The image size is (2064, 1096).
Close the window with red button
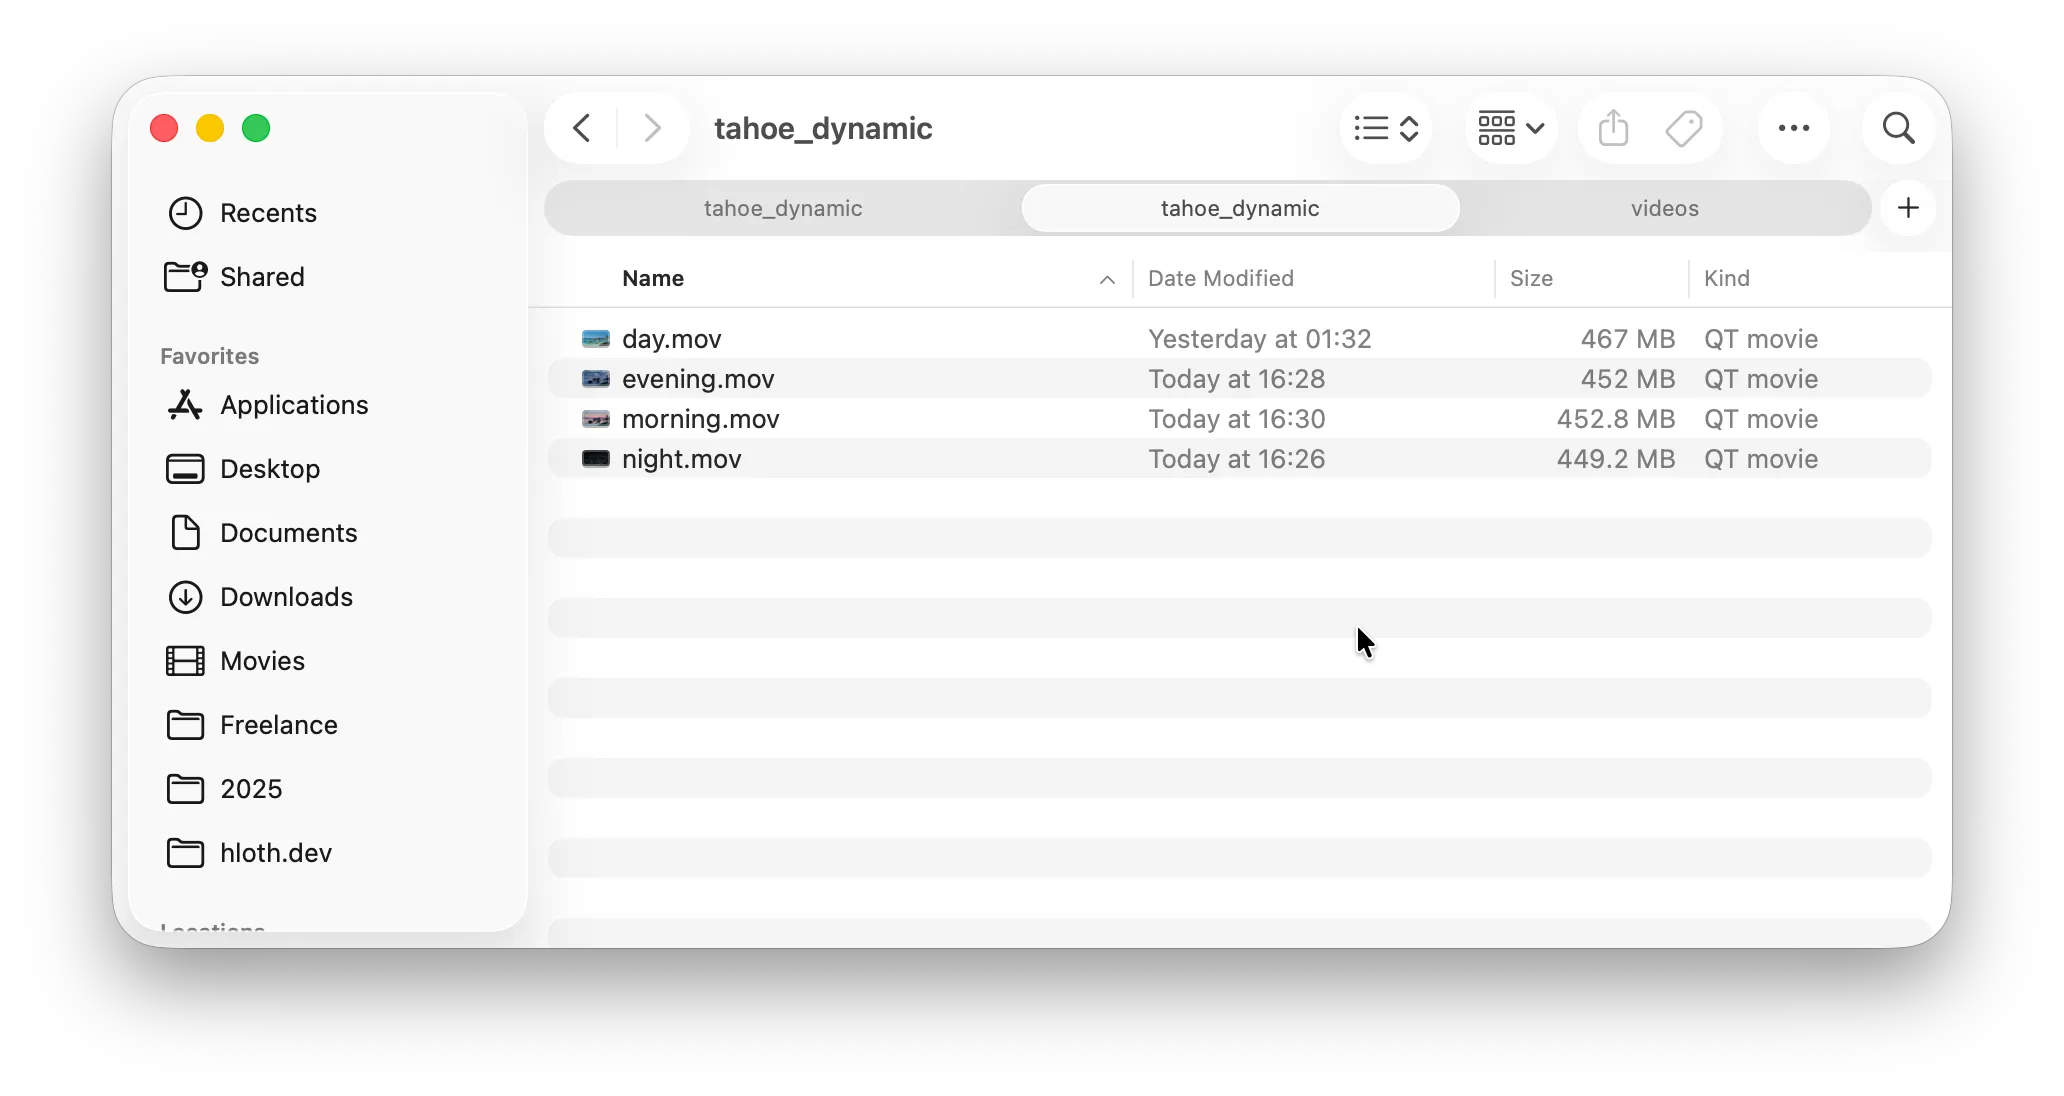click(164, 128)
